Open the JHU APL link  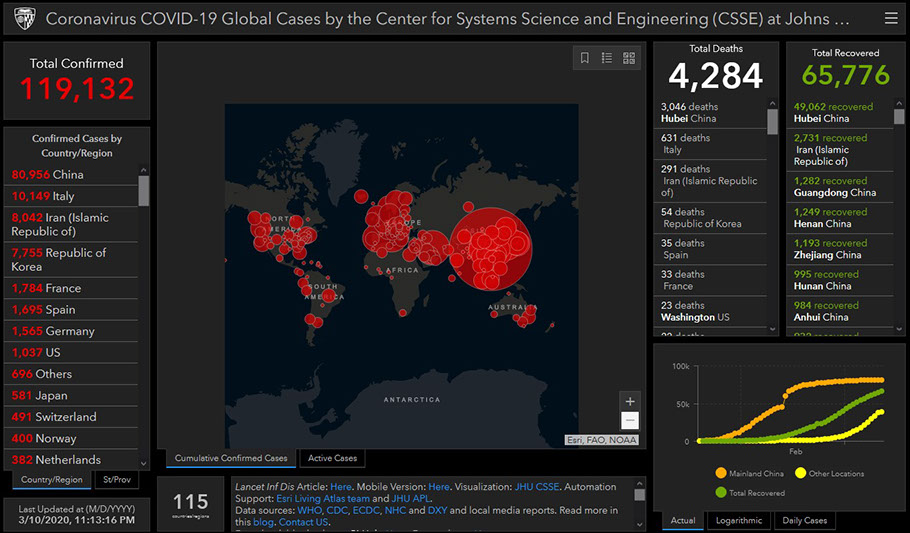(411, 498)
